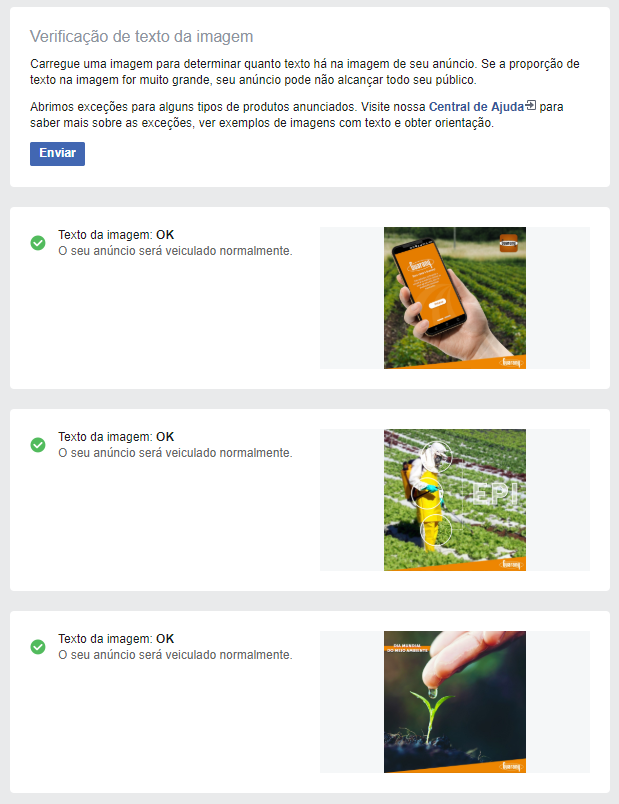Click the first Texto da imagem: OK label
This screenshot has height=804, width=619.
(x=116, y=235)
